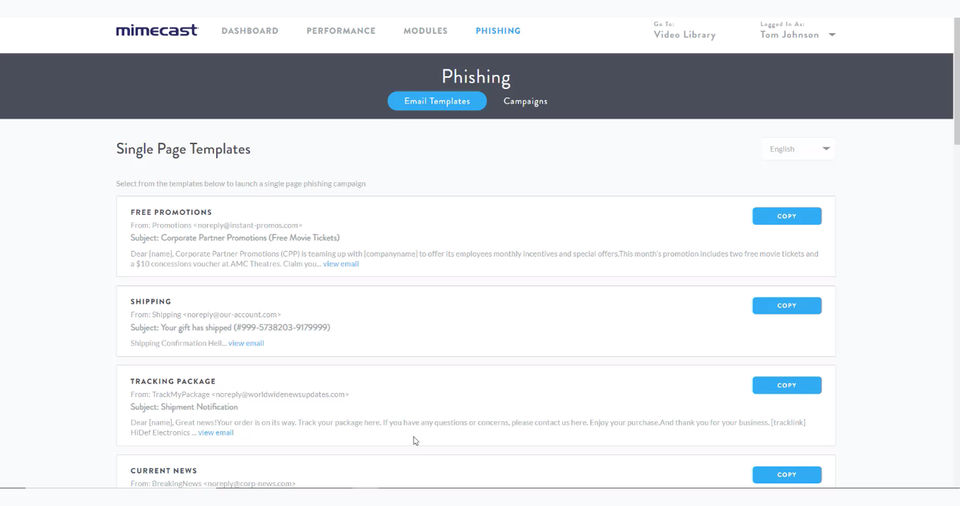Click subject 'Shipment Notification' line
This screenshot has width=960, height=506.
184,407
